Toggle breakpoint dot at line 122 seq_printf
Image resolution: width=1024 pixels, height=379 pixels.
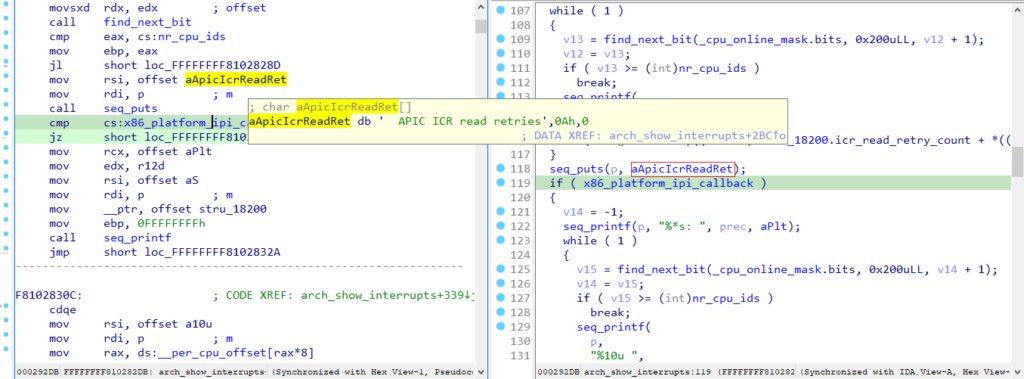click(501, 226)
